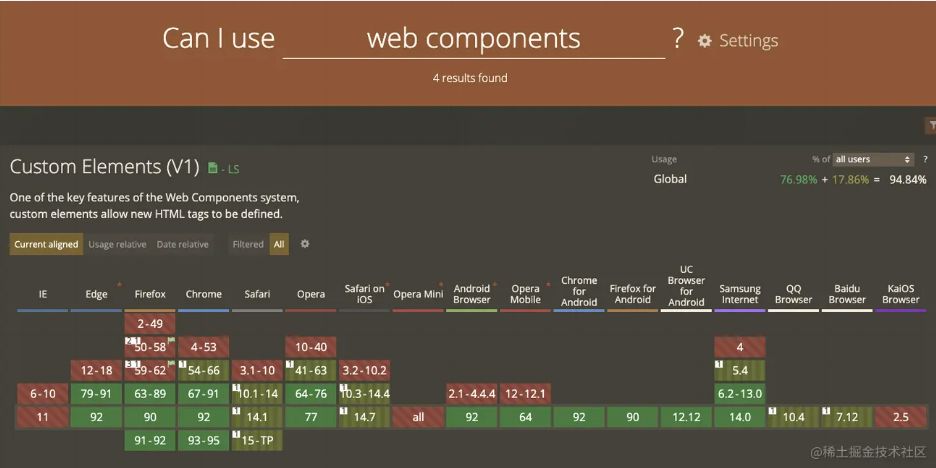
Task: Click the Opera Mobile column header
Action: (525, 294)
